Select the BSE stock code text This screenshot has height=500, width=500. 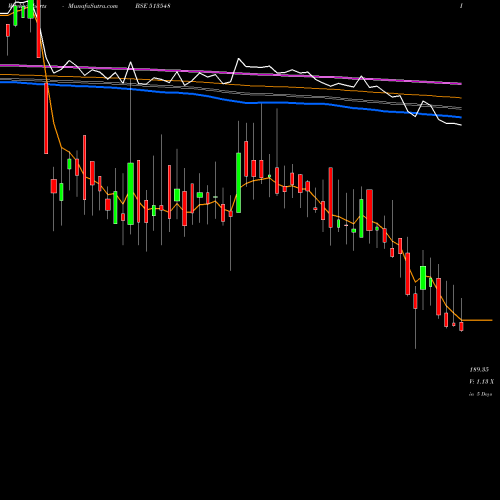click(x=153, y=6)
